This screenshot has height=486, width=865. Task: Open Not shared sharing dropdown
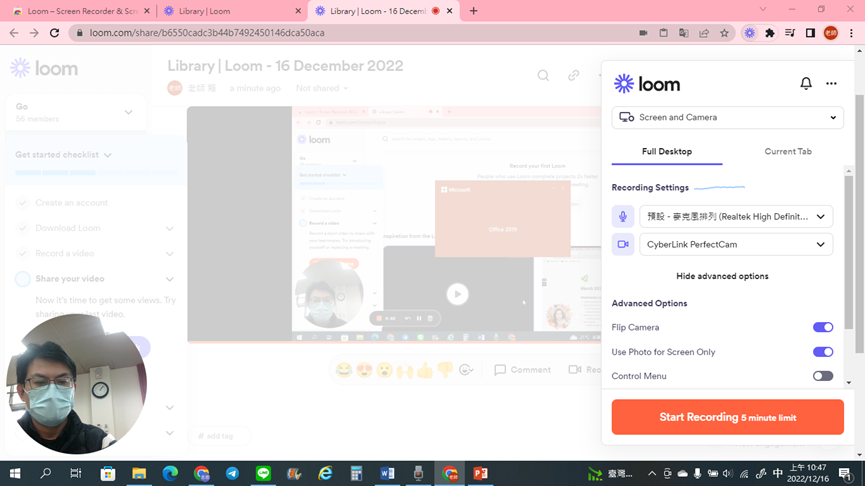[322, 88]
